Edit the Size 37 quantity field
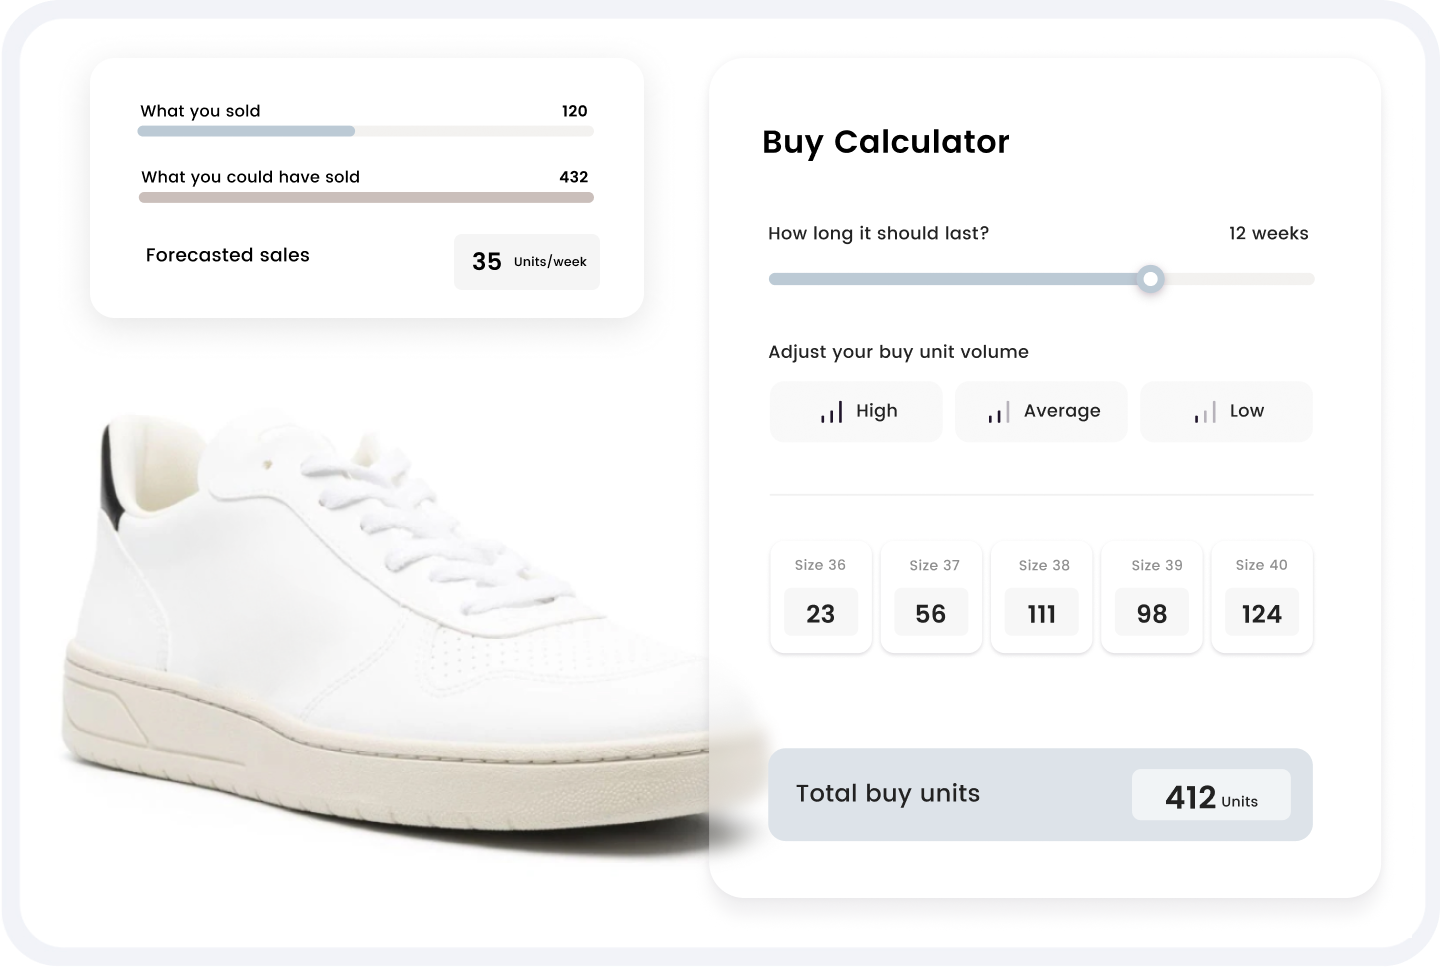The height and width of the screenshot is (967, 1440). pos(931,613)
